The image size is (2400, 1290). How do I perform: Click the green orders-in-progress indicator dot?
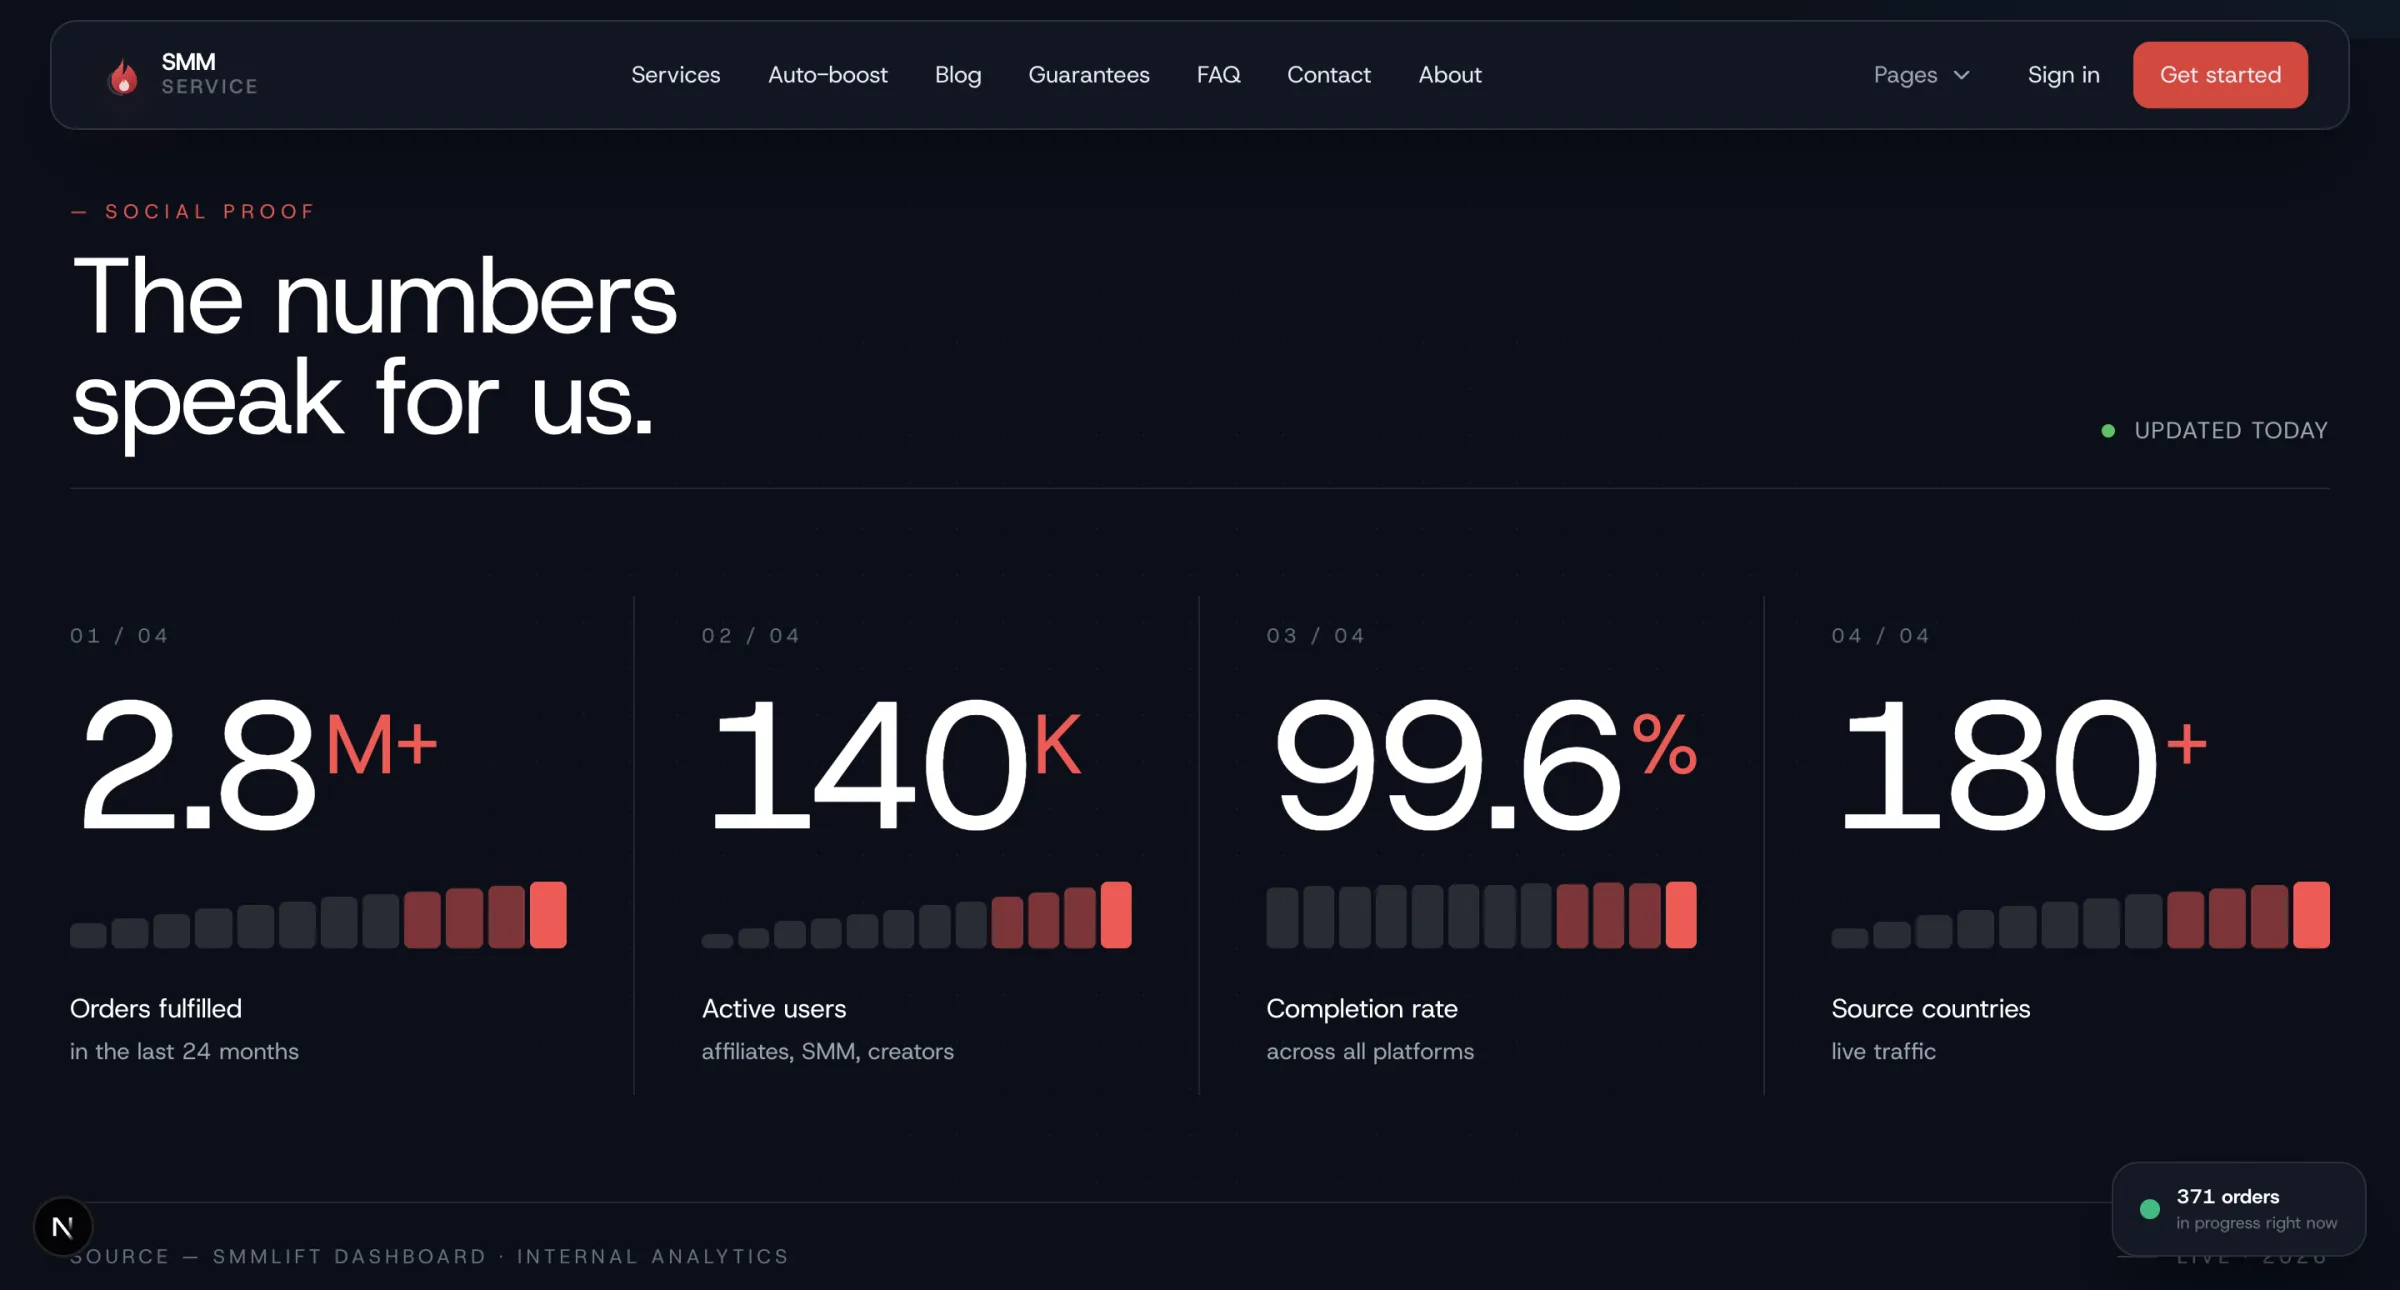2149,1209
